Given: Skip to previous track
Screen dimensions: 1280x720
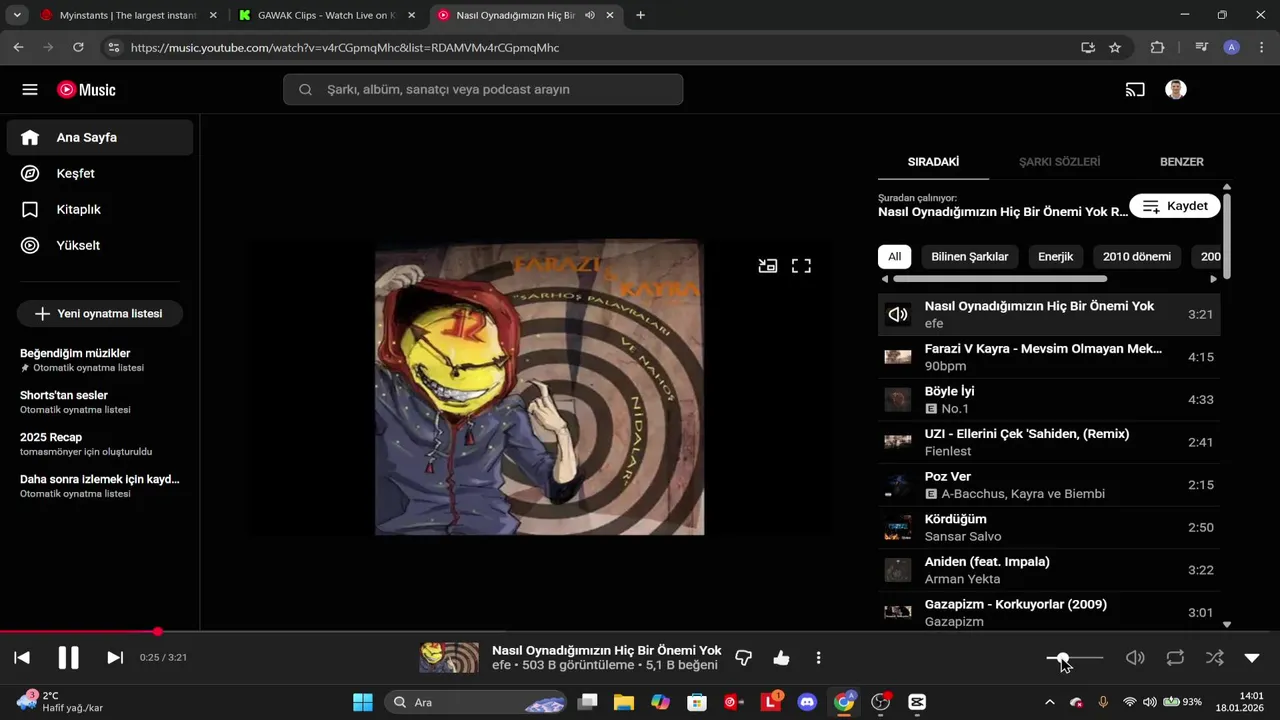Looking at the screenshot, I should (x=22, y=658).
